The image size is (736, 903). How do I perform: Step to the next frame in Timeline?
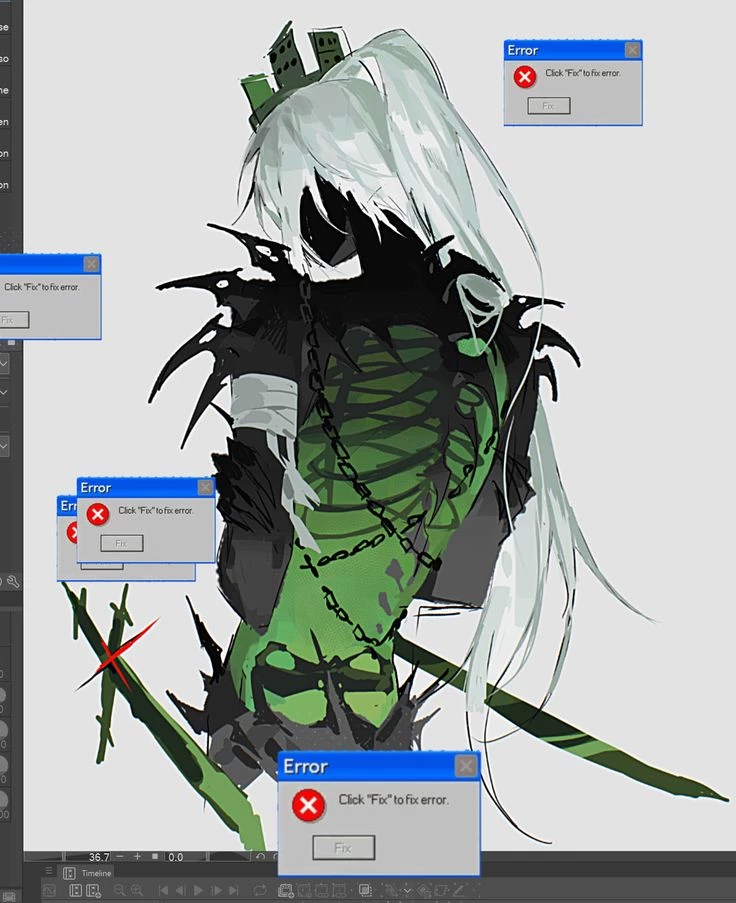point(216,890)
